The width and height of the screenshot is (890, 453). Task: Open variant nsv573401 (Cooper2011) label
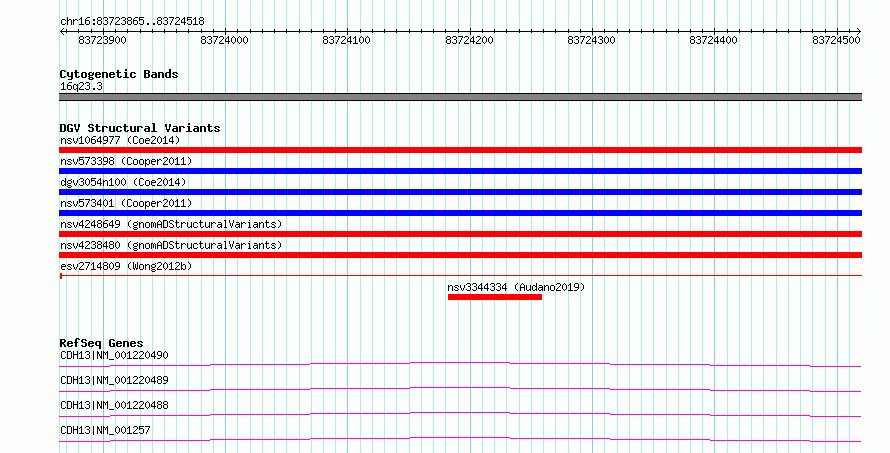[126, 203]
